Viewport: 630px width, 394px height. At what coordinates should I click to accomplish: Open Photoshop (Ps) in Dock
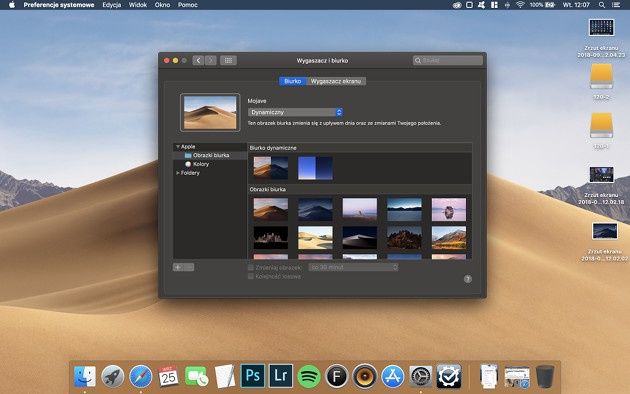(x=252, y=376)
